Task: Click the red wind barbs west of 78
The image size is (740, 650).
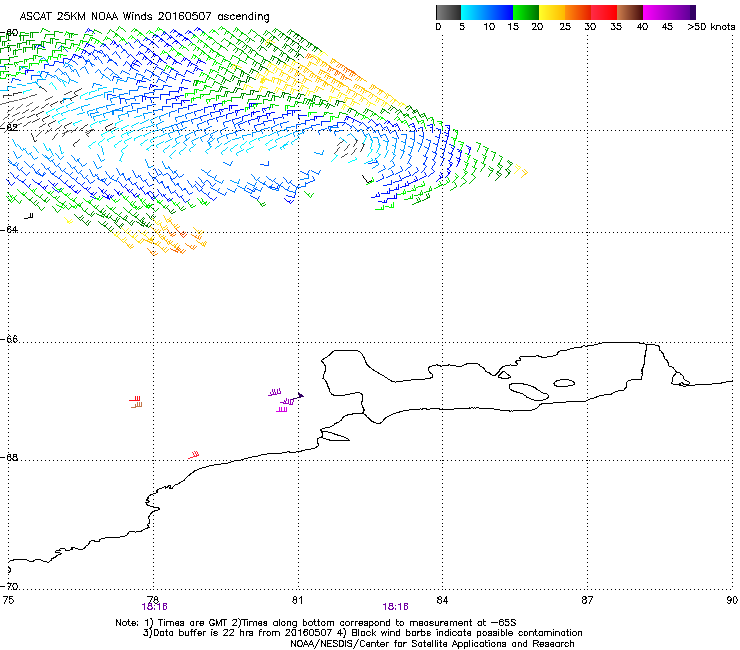Action: point(135,402)
